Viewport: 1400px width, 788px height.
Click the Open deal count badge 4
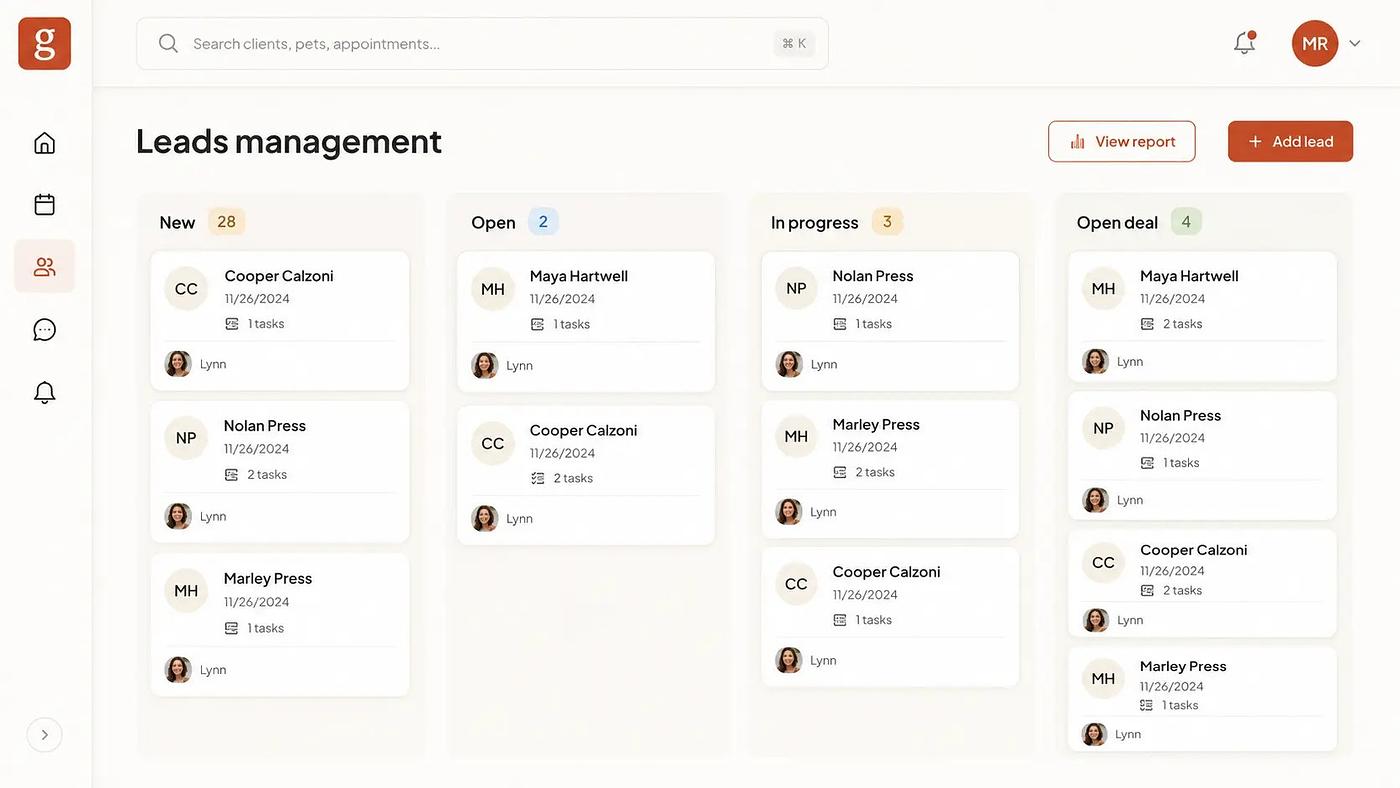point(1186,221)
